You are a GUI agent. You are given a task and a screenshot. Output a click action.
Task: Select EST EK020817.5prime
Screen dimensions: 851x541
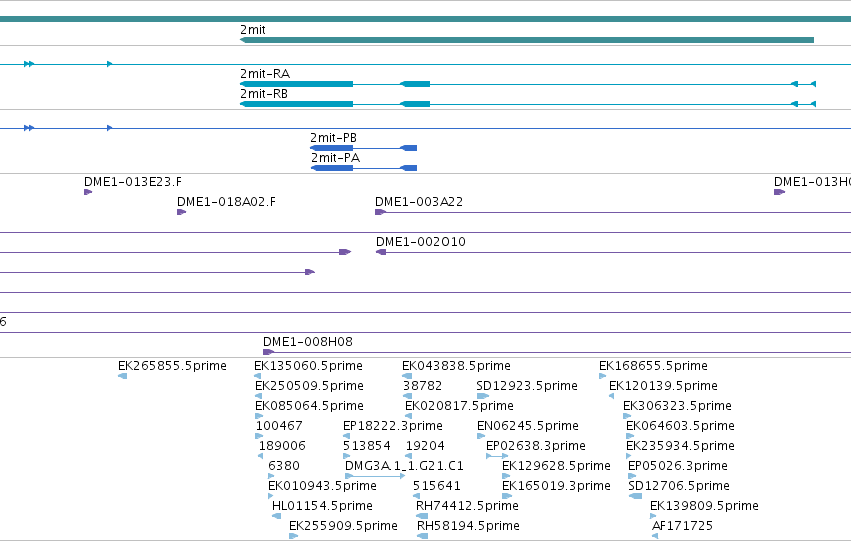[x=459, y=406]
